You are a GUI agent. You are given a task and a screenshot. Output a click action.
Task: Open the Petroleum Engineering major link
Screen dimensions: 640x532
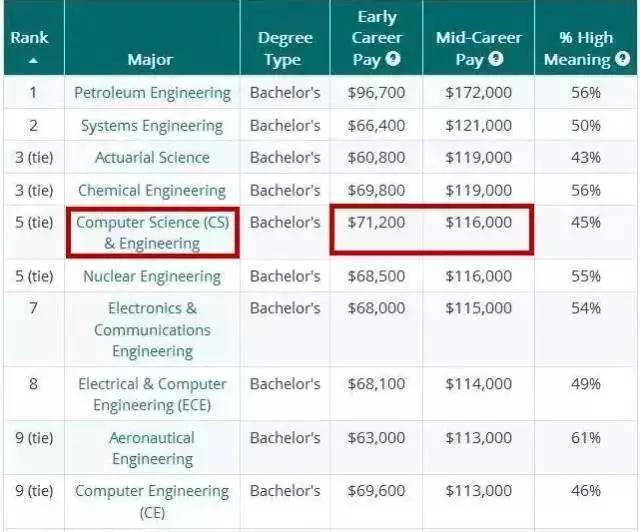coord(152,93)
